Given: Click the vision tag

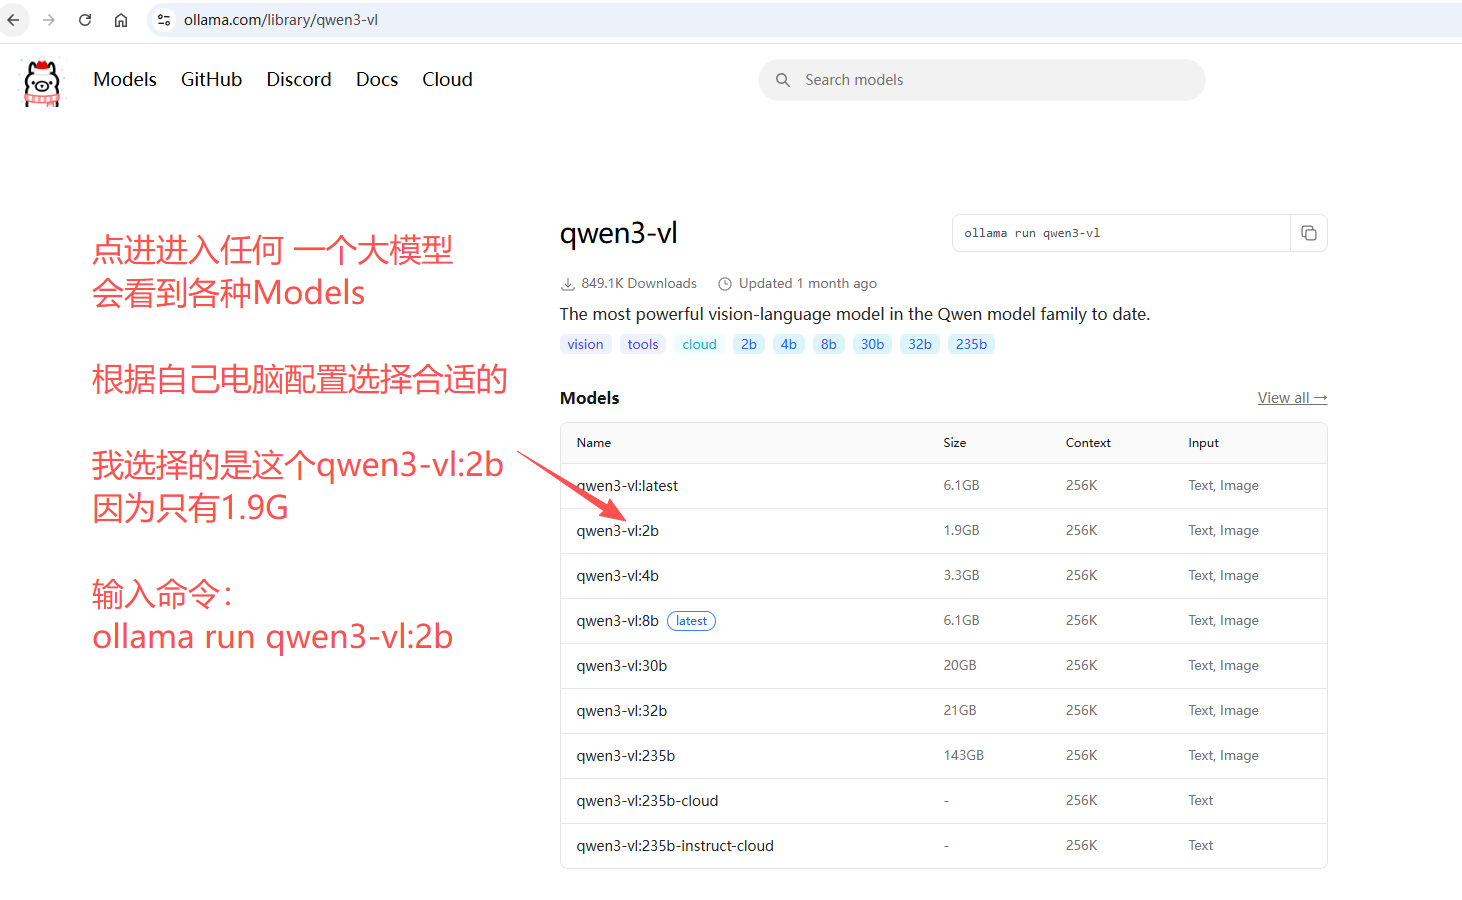Looking at the screenshot, I should pyautogui.click(x=585, y=344).
